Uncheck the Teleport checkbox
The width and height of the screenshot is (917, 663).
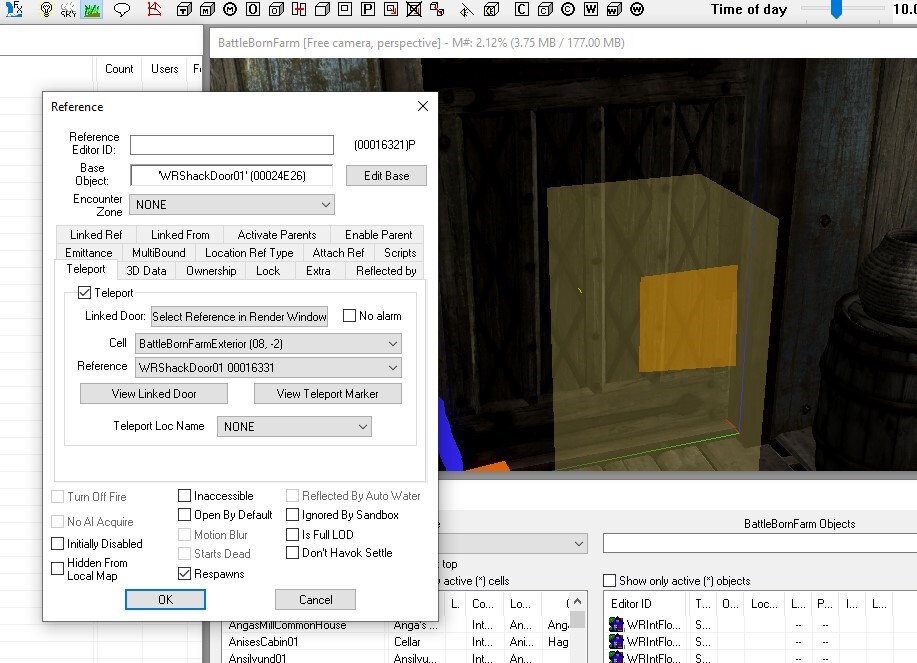coord(85,292)
